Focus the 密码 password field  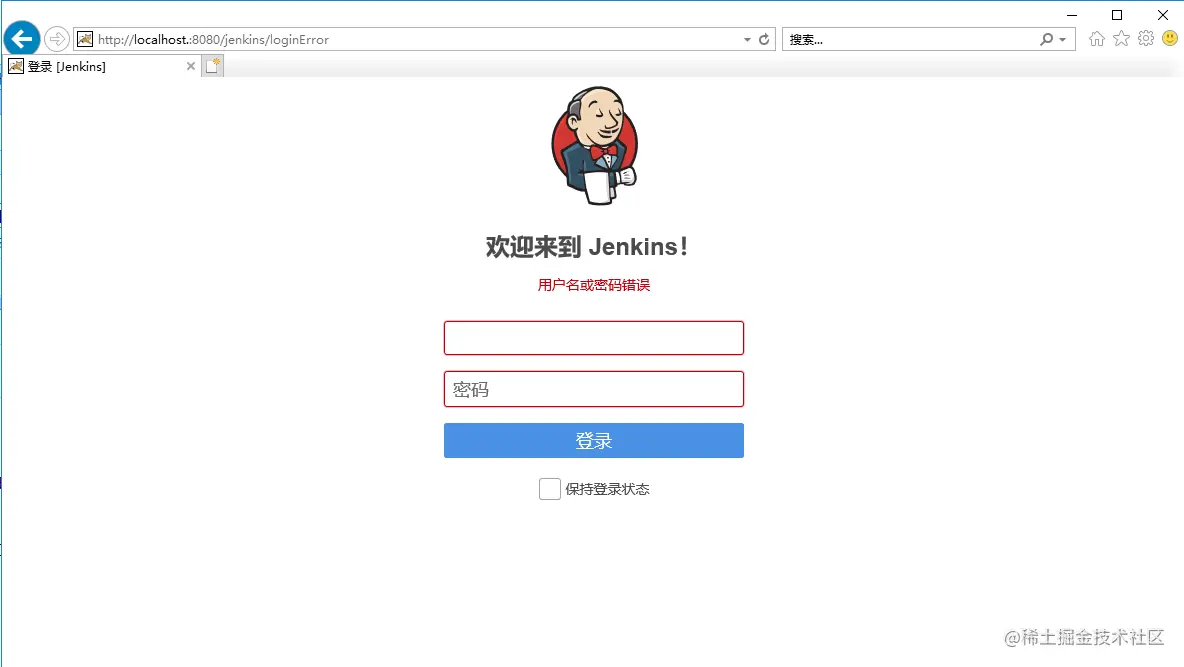594,389
